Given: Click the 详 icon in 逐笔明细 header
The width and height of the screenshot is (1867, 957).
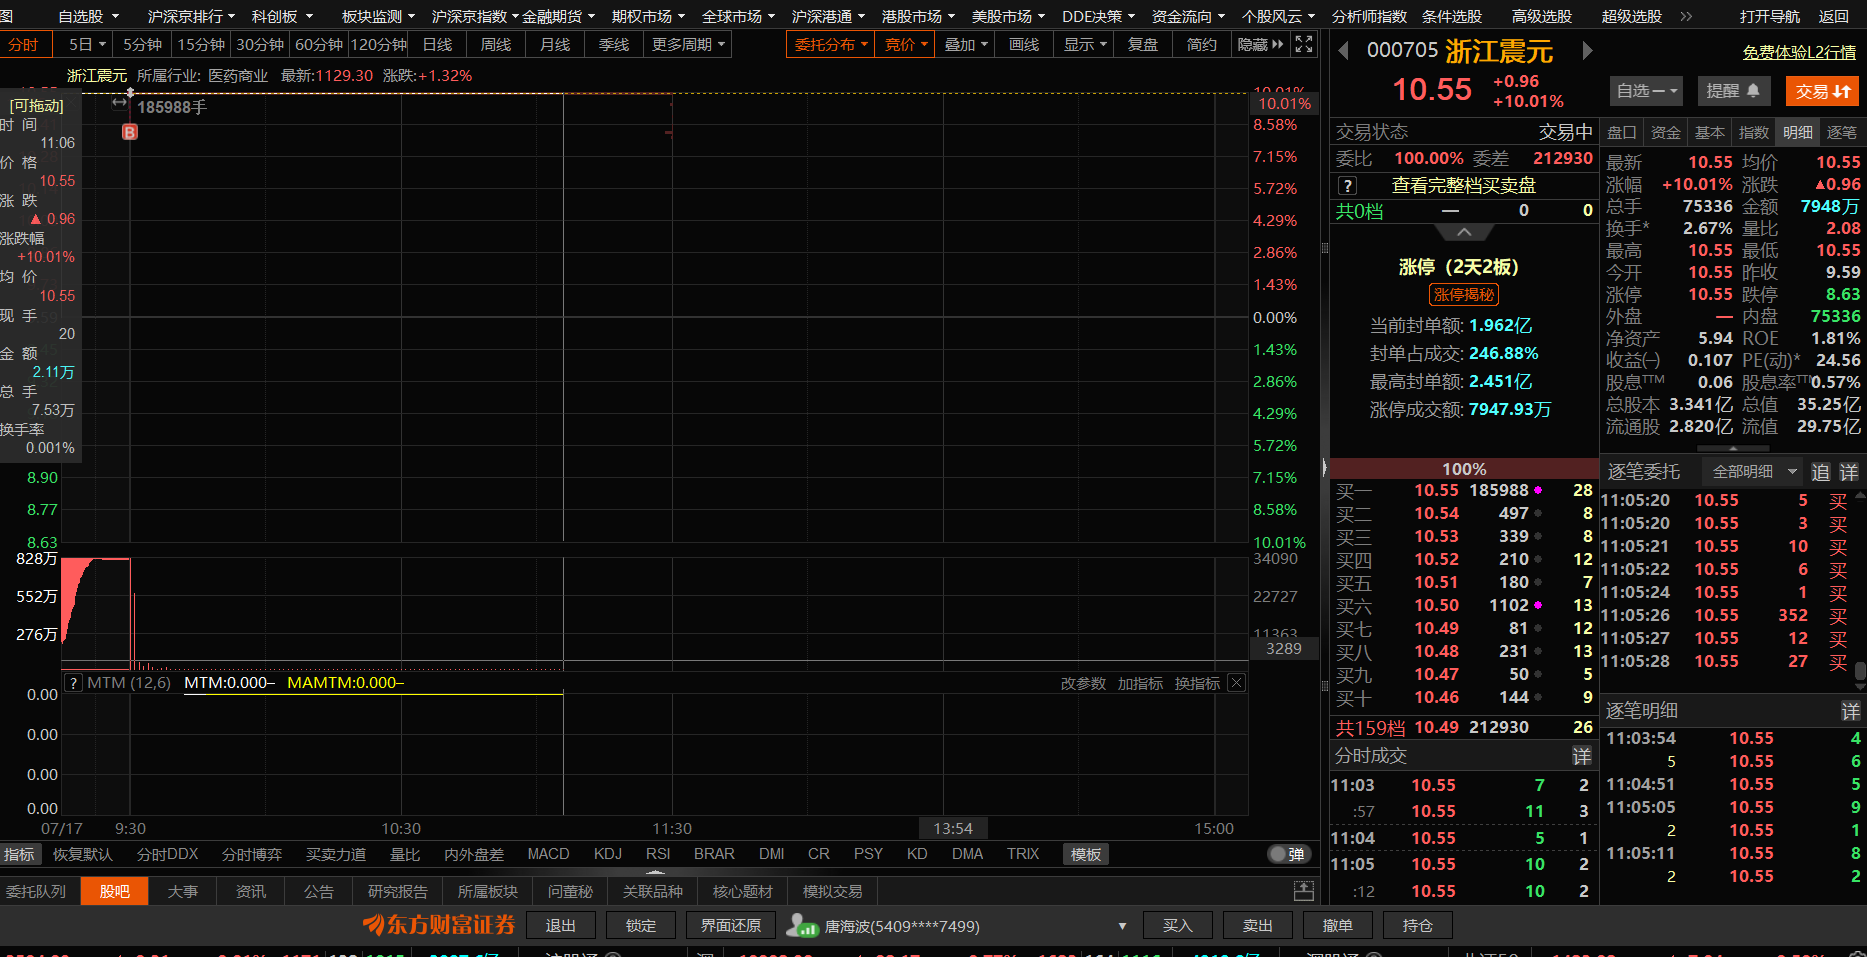Looking at the screenshot, I should pyautogui.click(x=1851, y=711).
